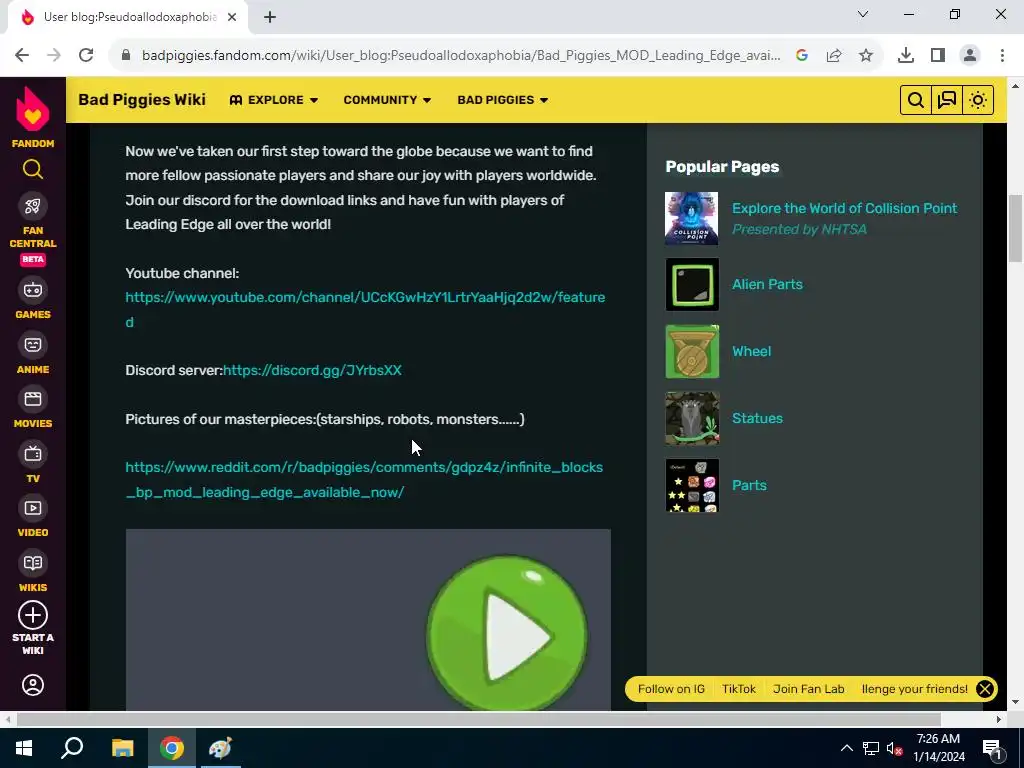Click the Statues thumbnail image
The width and height of the screenshot is (1024, 768).
tap(692, 419)
